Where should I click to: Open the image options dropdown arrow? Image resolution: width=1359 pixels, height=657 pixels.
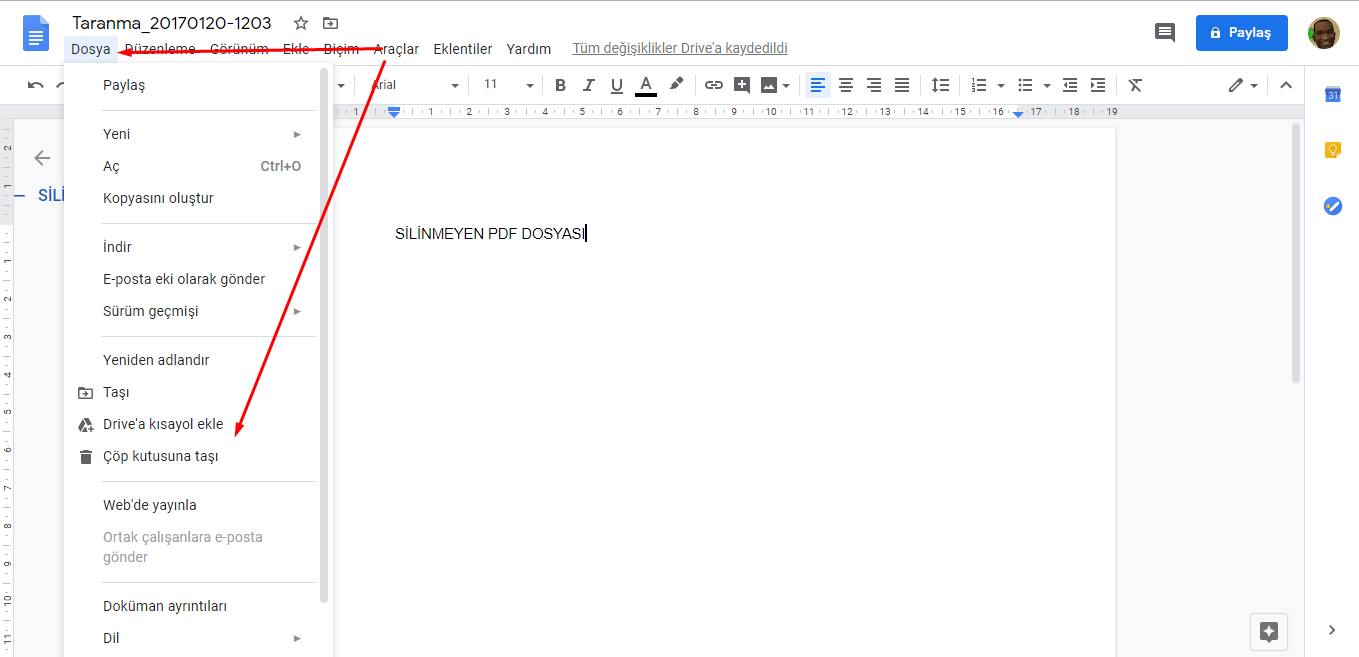pyautogui.click(x=786, y=86)
